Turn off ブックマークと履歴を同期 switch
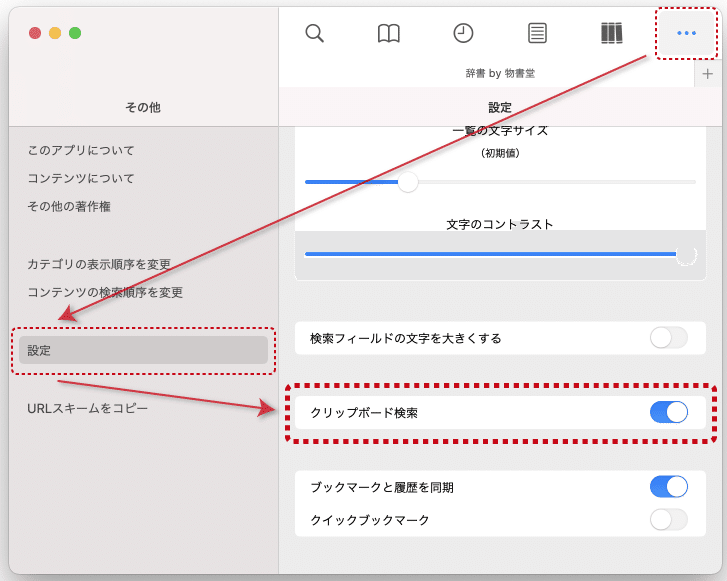Viewport: 727px width, 581px height. coord(669,486)
